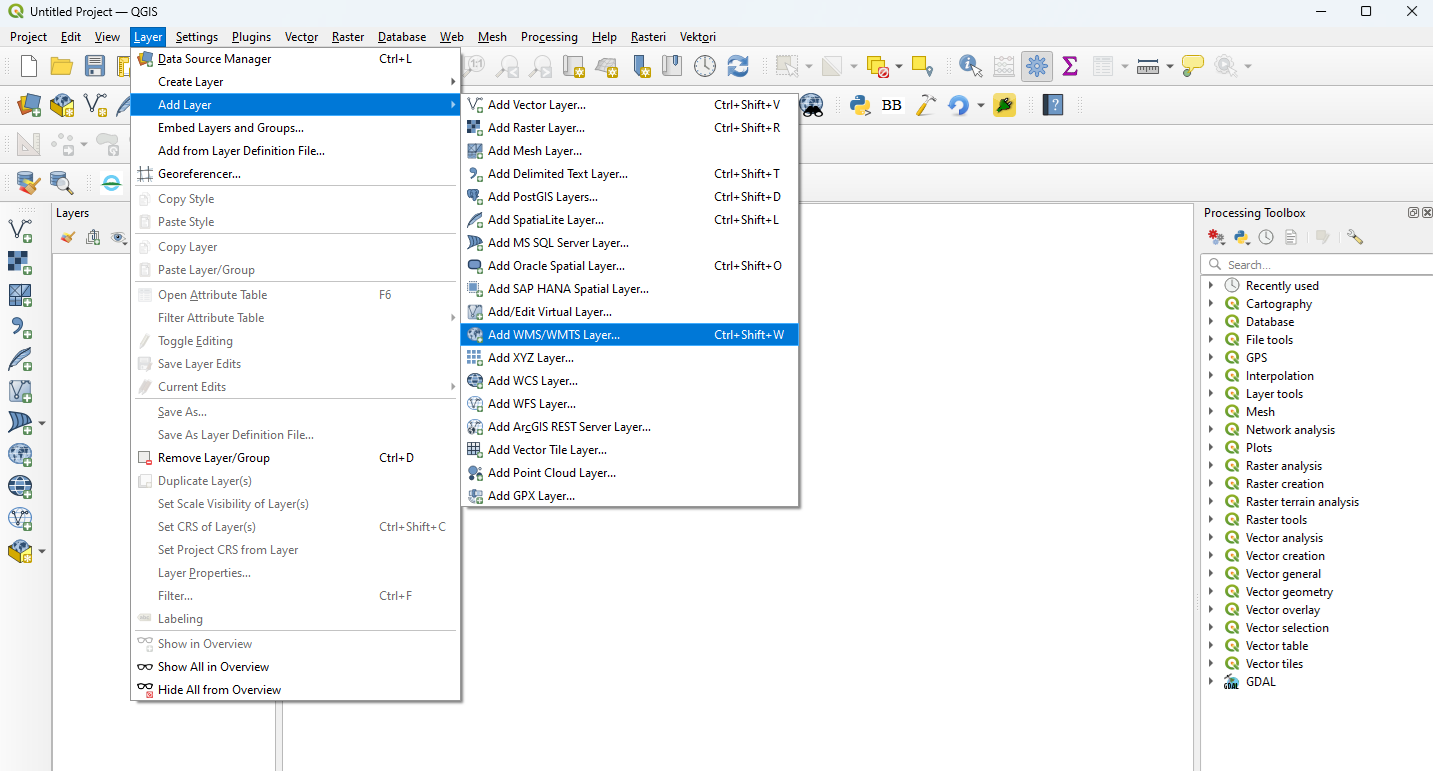Click Add Raster Layer icon in left sidebar
1433x771 pixels.
coord(20,263)
